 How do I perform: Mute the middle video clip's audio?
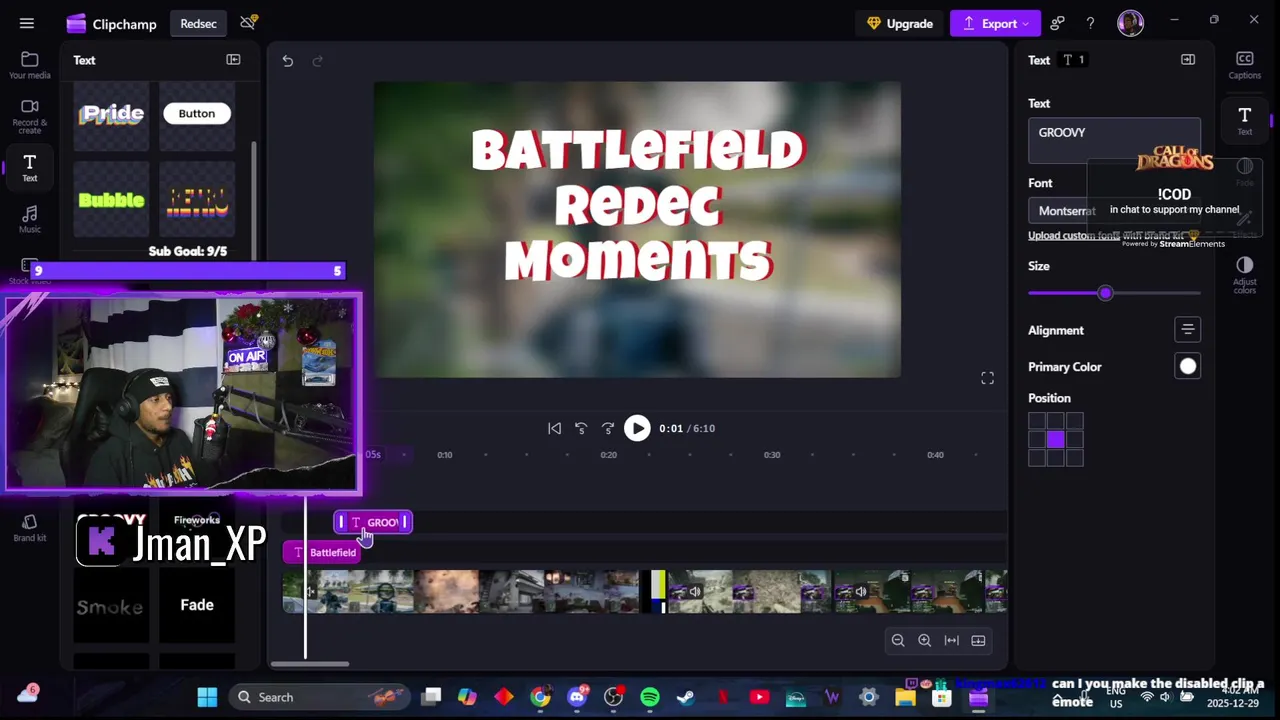click(x=695, y=591)
